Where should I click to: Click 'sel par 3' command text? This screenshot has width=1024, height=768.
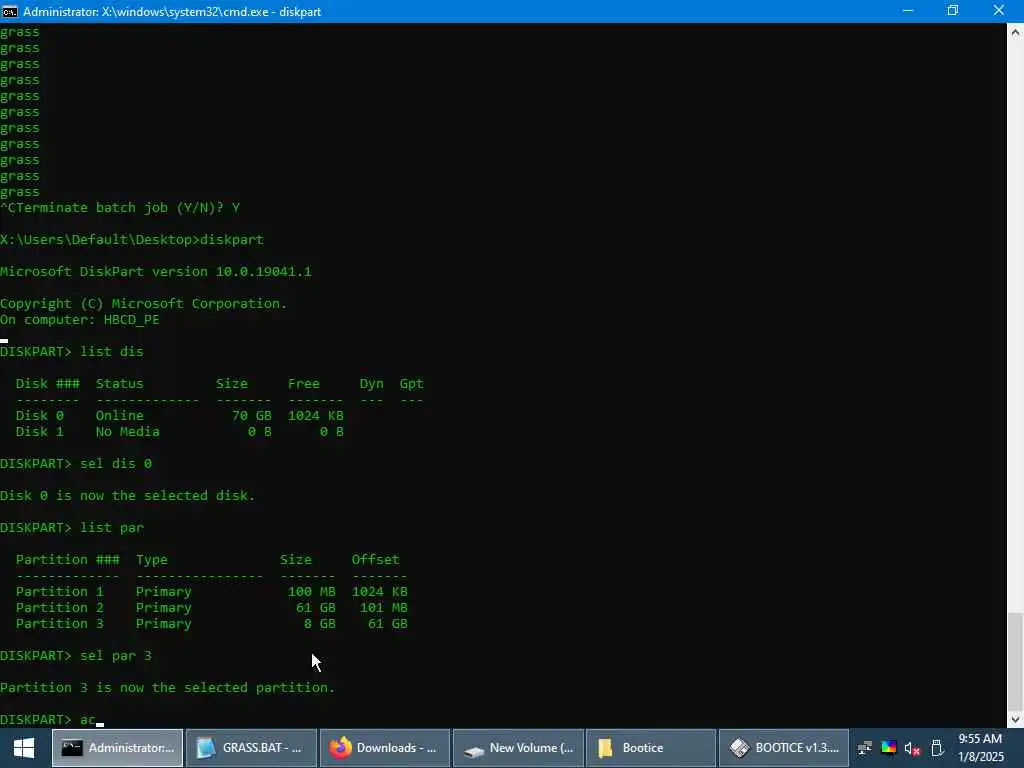click(x=116, y=656)
